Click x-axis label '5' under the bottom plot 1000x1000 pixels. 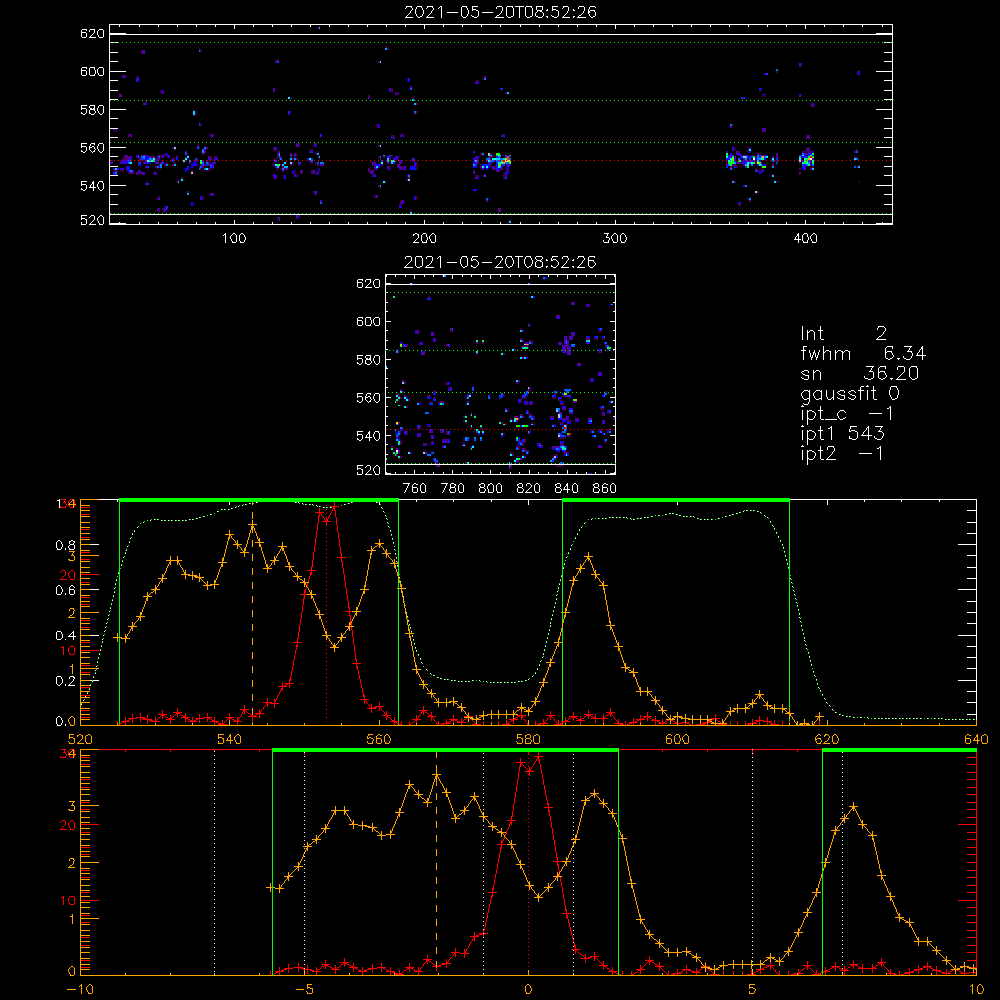click(753, 989)
